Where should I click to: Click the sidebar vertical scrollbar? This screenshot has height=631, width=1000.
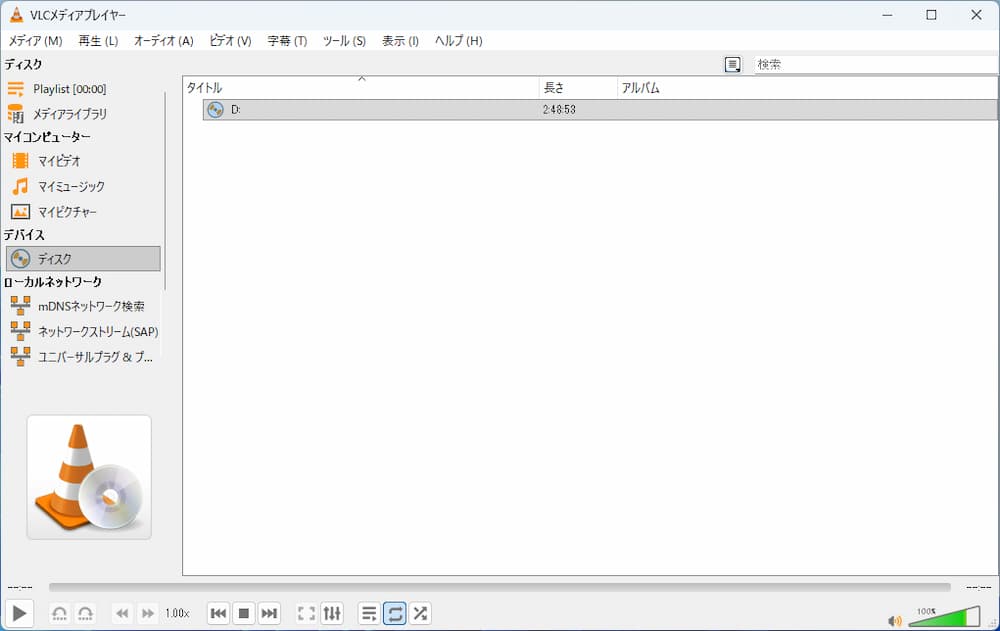click(165, 191)
